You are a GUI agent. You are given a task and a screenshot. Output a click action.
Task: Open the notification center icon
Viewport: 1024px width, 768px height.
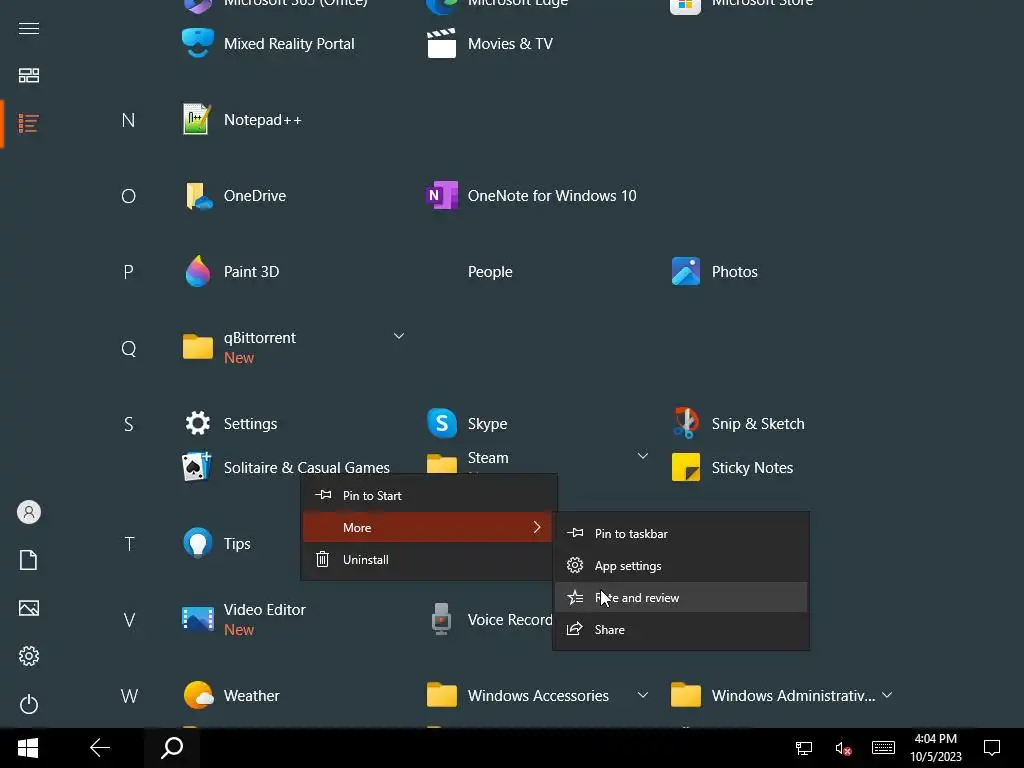[992, 748]
